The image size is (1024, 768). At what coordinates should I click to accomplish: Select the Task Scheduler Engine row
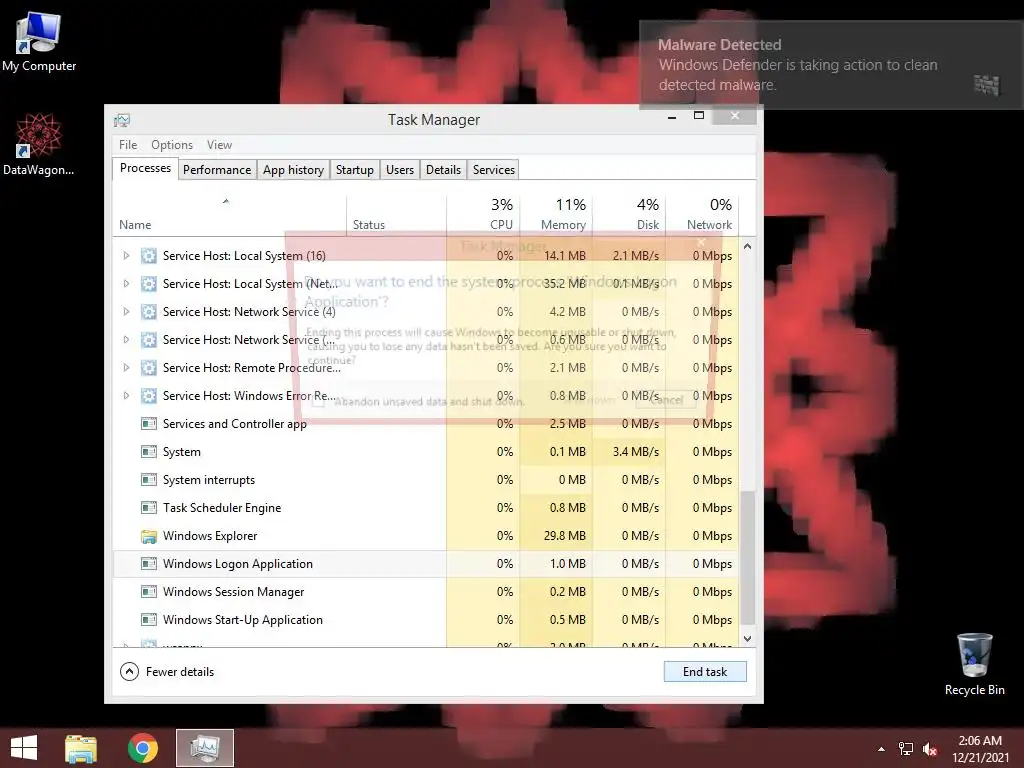(426, 508)
